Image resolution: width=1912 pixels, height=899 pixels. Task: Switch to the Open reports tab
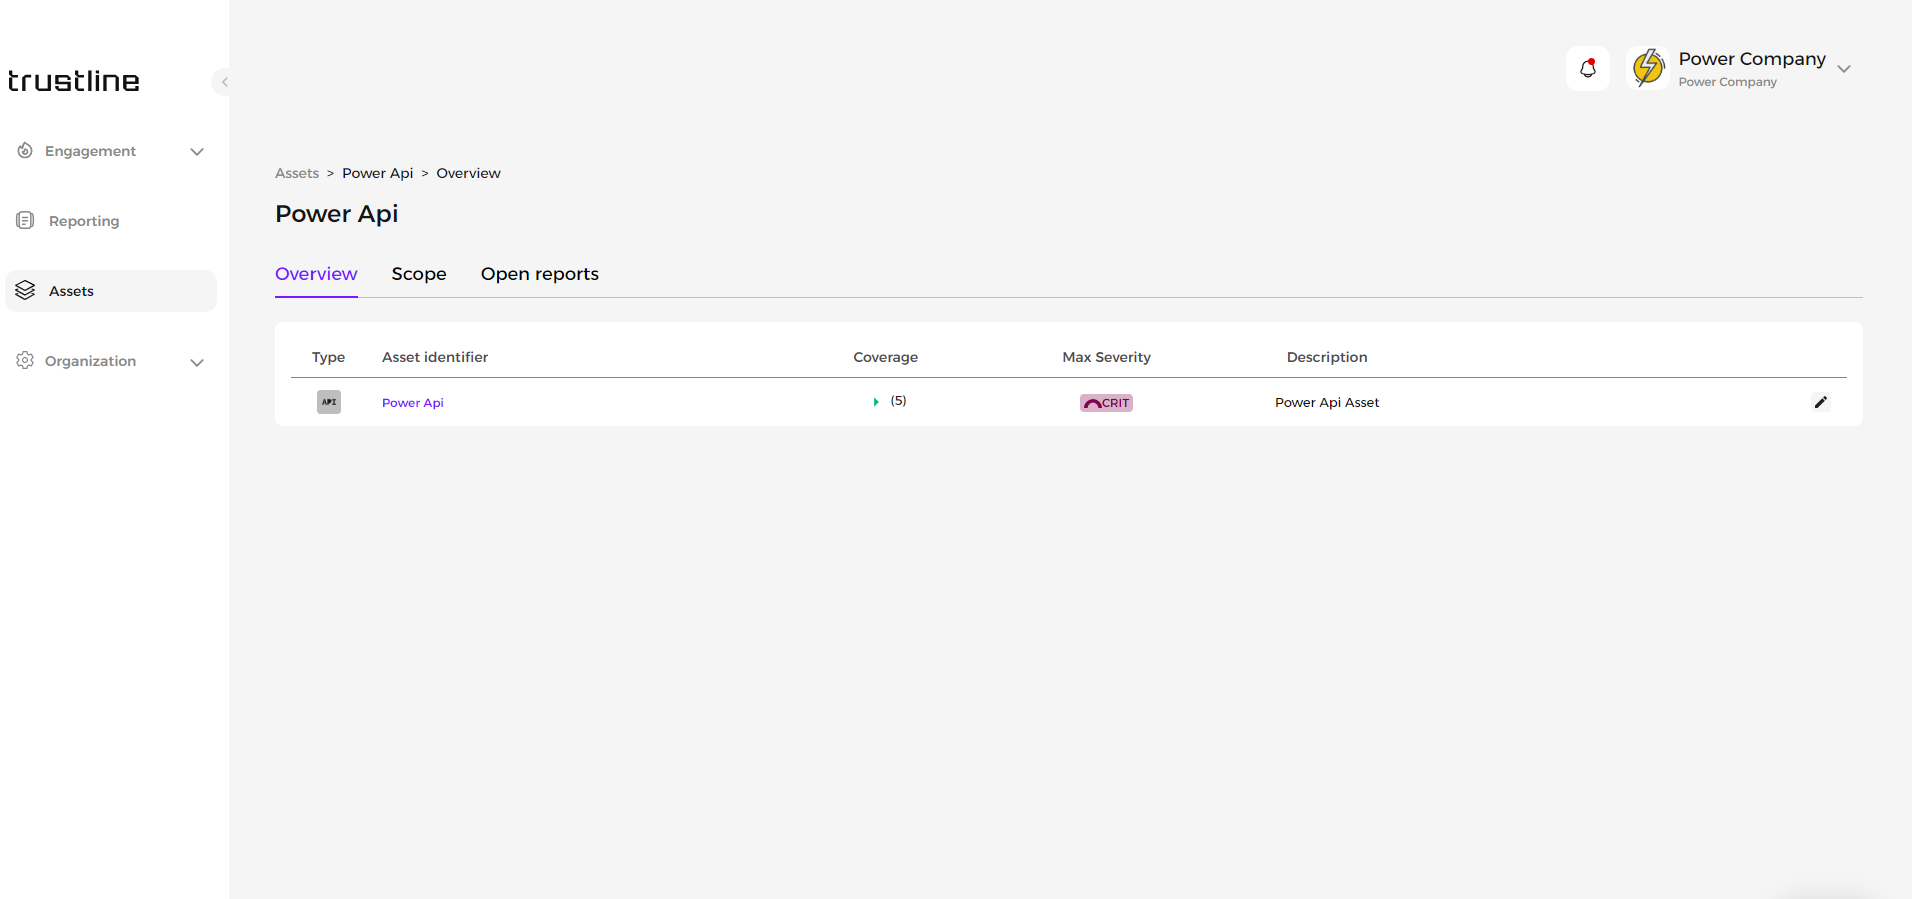pyautogui.click(x=539, y=274)
